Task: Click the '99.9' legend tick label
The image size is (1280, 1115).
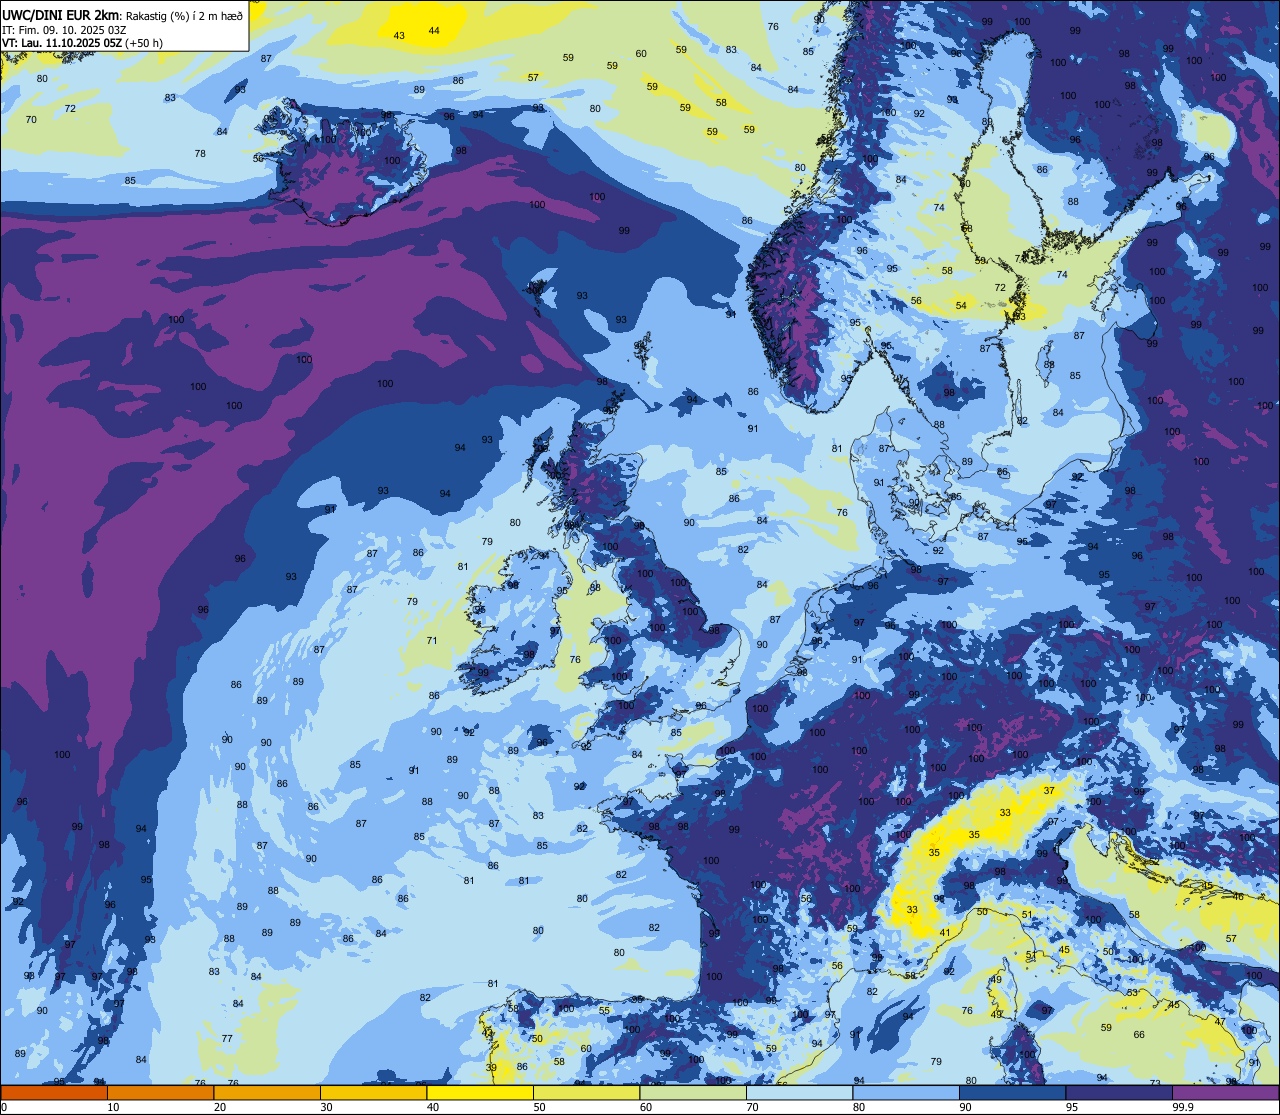Action: (1183, 1107)
